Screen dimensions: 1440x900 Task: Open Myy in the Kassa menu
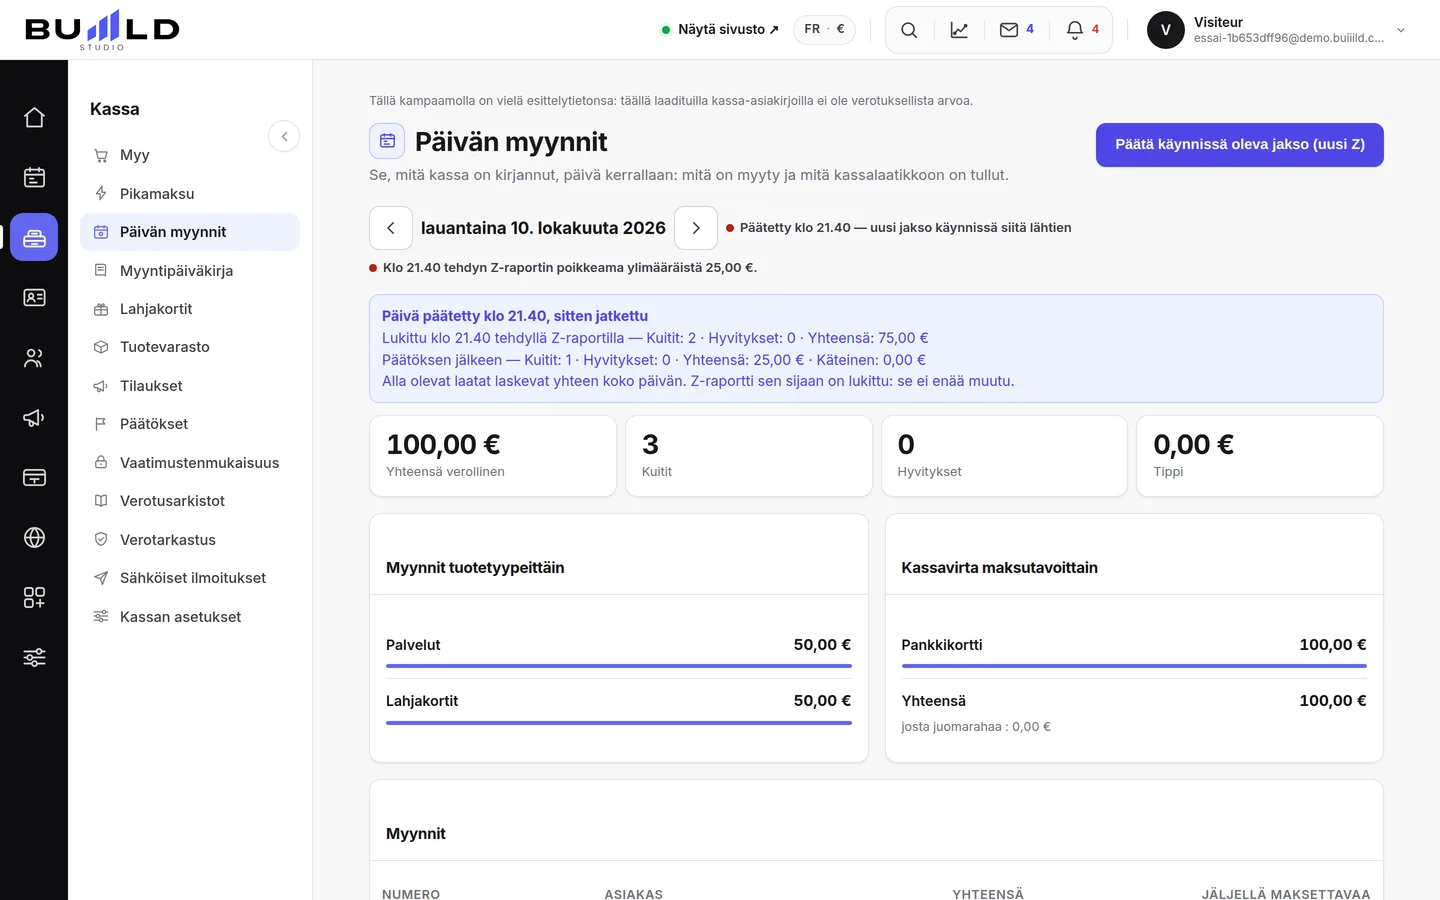click(x=190, y=155)
